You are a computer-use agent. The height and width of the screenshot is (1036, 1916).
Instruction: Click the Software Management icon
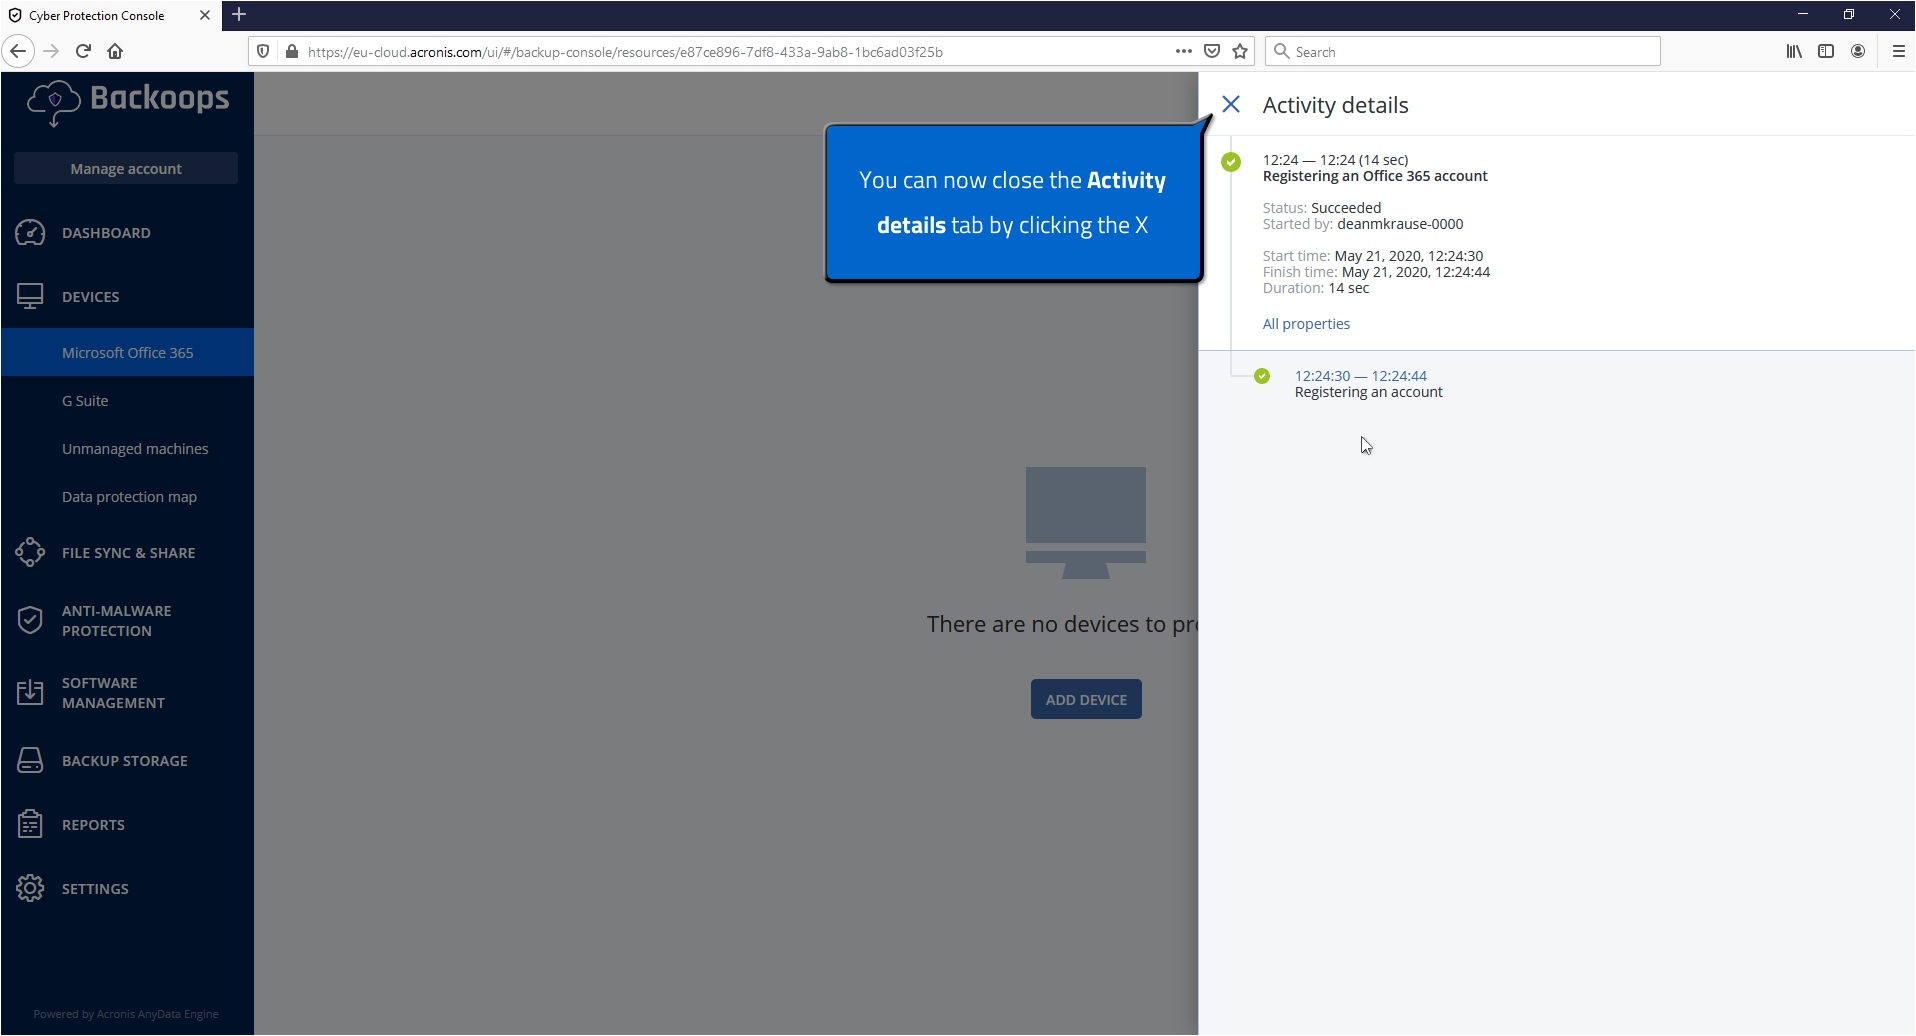(x=30, y=692)
